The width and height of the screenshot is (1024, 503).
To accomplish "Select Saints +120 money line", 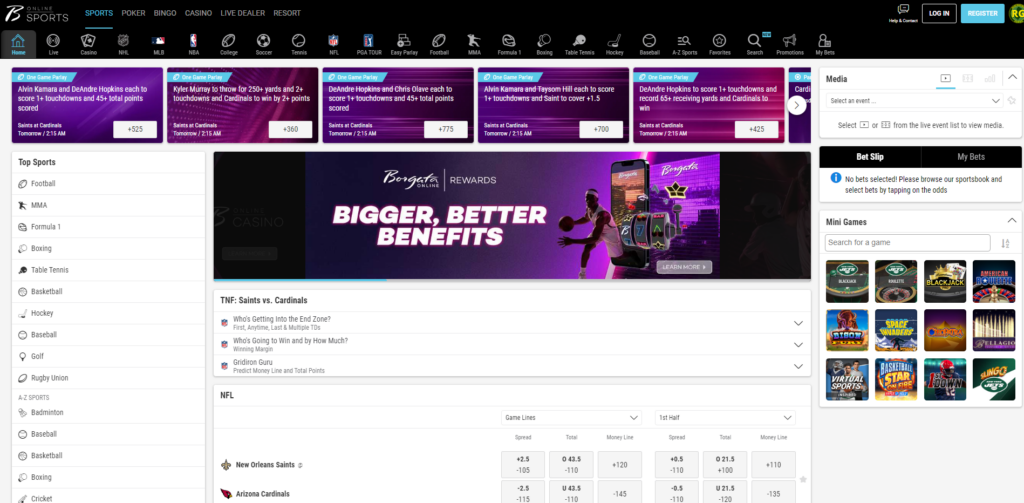I will [x=620, y=464].
